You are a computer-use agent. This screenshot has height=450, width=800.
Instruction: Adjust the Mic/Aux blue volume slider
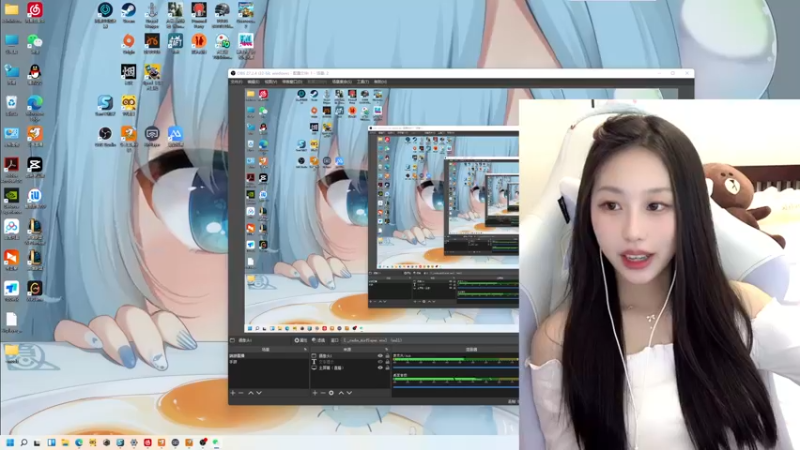pyautogui.click(x=456, y=367)
